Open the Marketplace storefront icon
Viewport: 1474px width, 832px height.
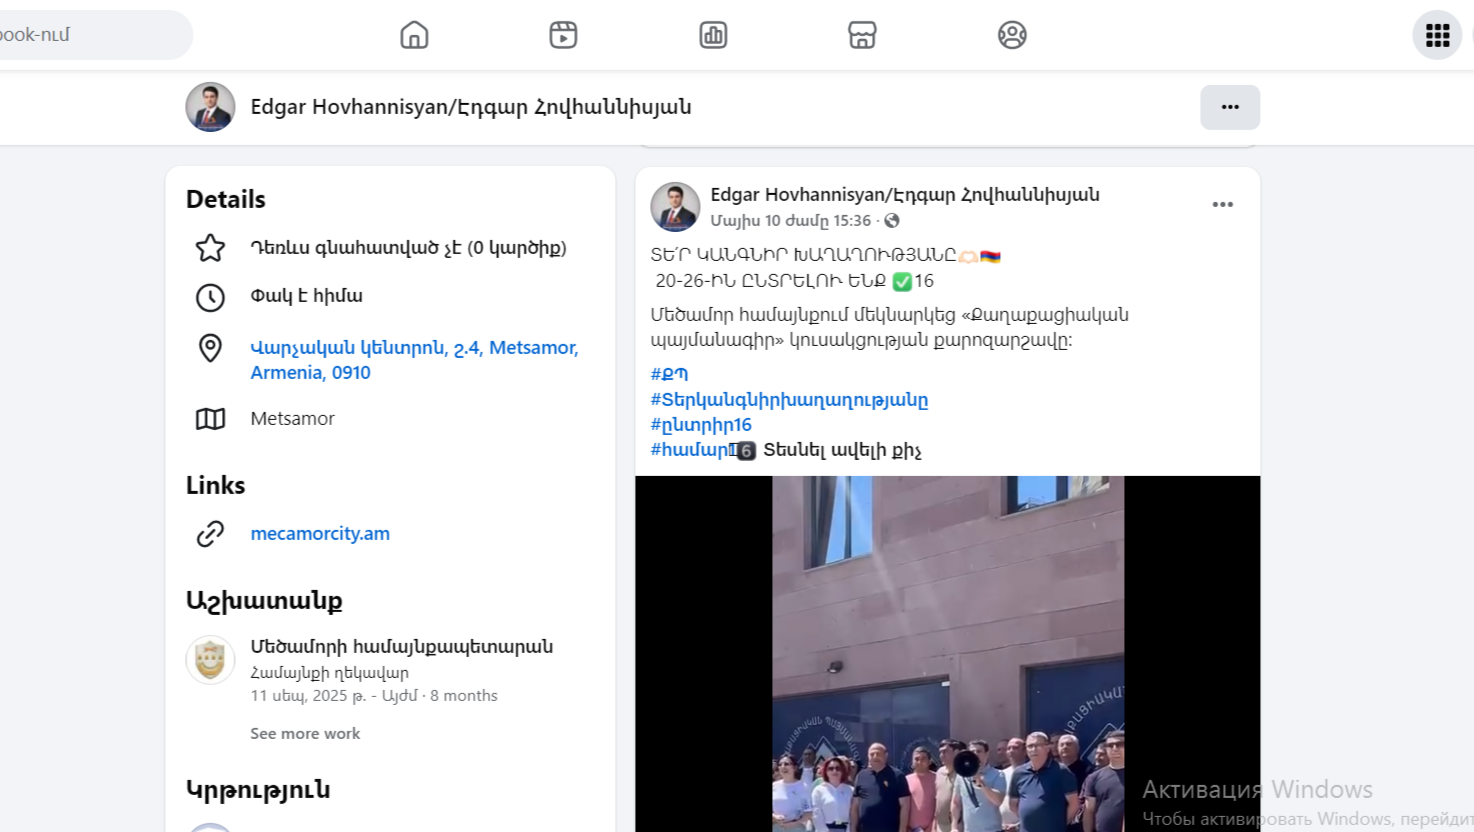coord(862,35)
